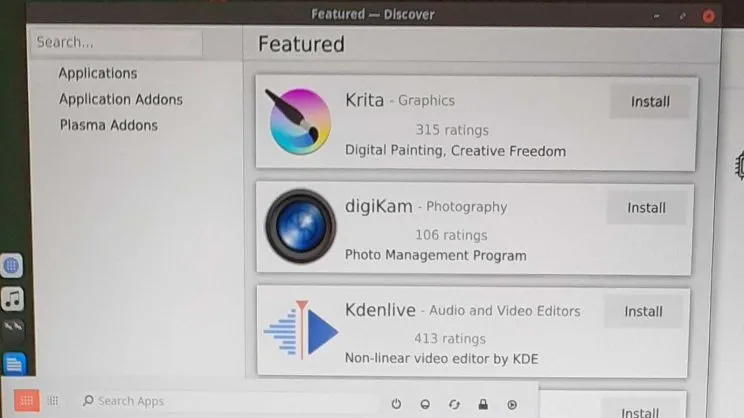Focus the Discover search field
Viewport: 744px width, 418px height.
coord(117,42)
